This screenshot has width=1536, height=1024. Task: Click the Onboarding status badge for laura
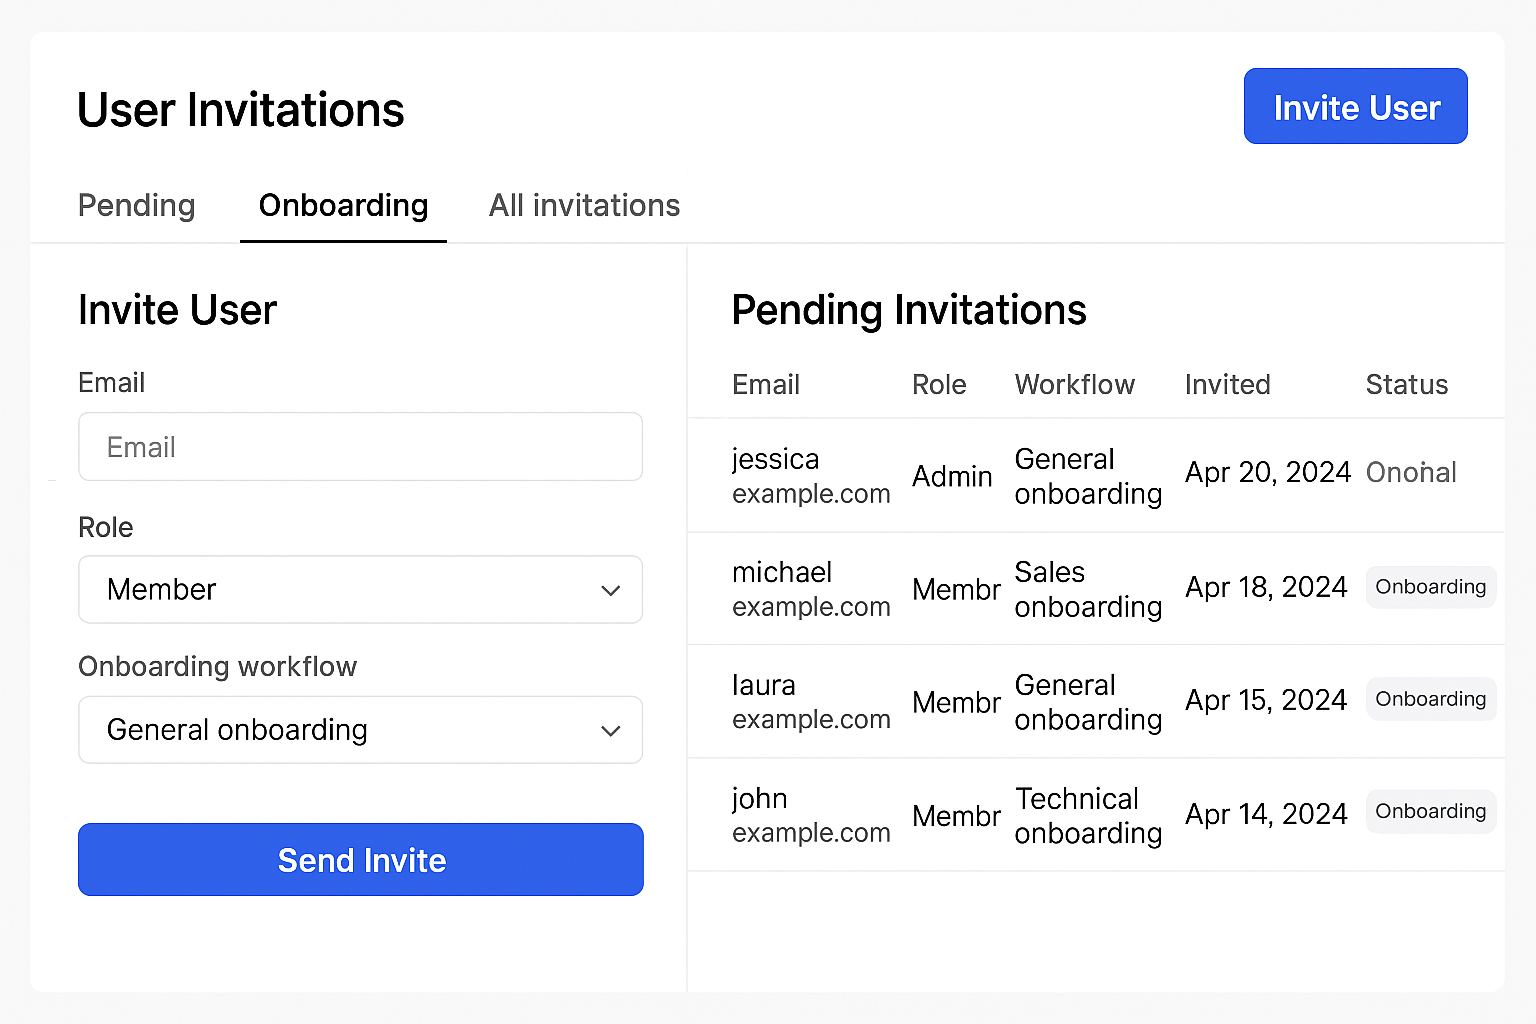pos(1430,699)
